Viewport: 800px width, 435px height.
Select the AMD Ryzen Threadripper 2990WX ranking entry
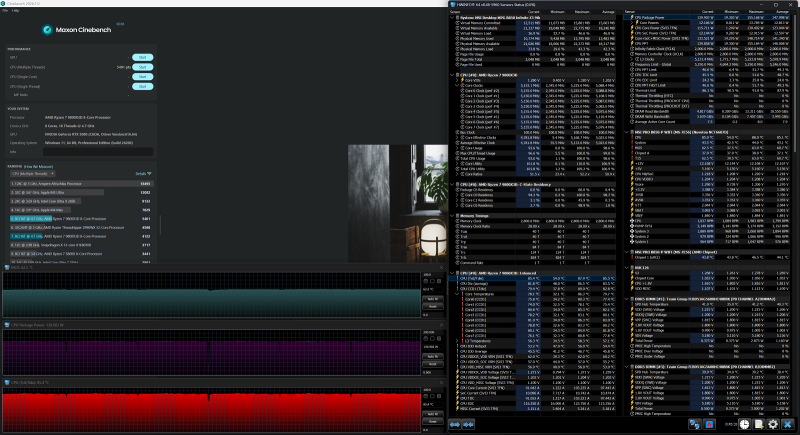(x=81, y=227)
